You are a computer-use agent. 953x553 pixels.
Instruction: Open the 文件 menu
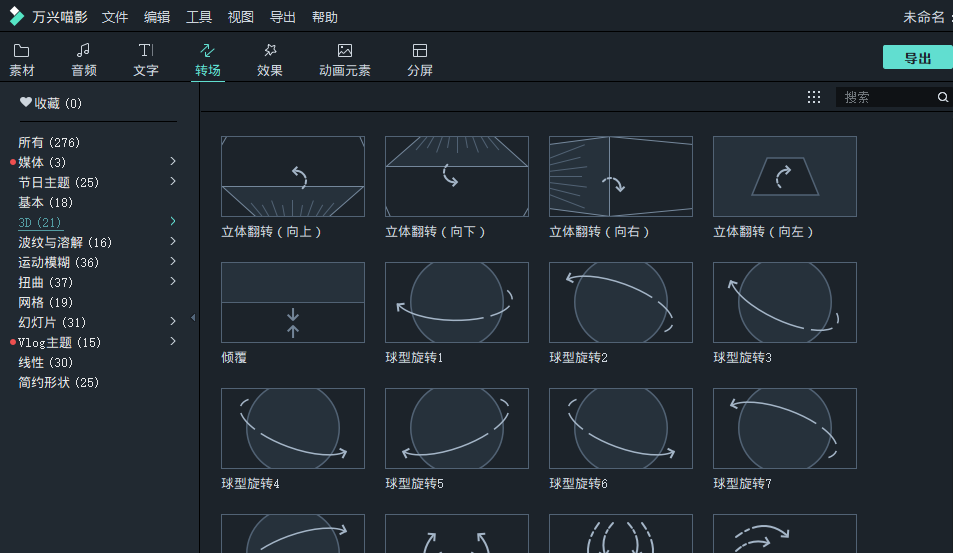click(115, 17)
